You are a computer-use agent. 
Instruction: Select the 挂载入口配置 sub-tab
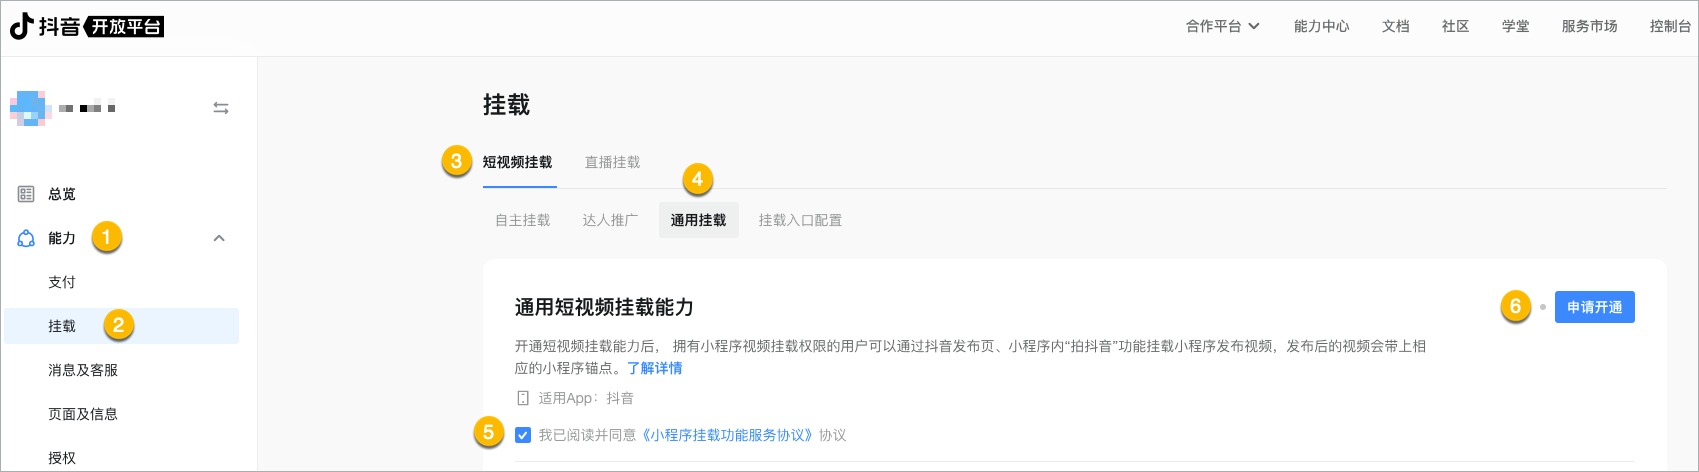(800, 220)
